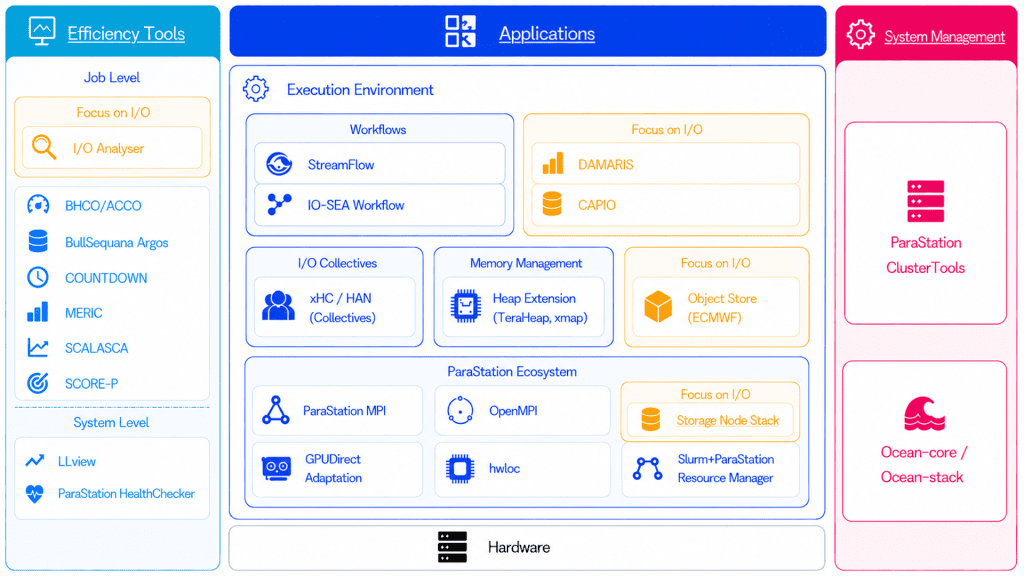Image resolution: width=1024 pixels, height=576 pixels.
Task: Click the LLview trend arrow icon
Action: pyautogui.click(x=35, y=460)
